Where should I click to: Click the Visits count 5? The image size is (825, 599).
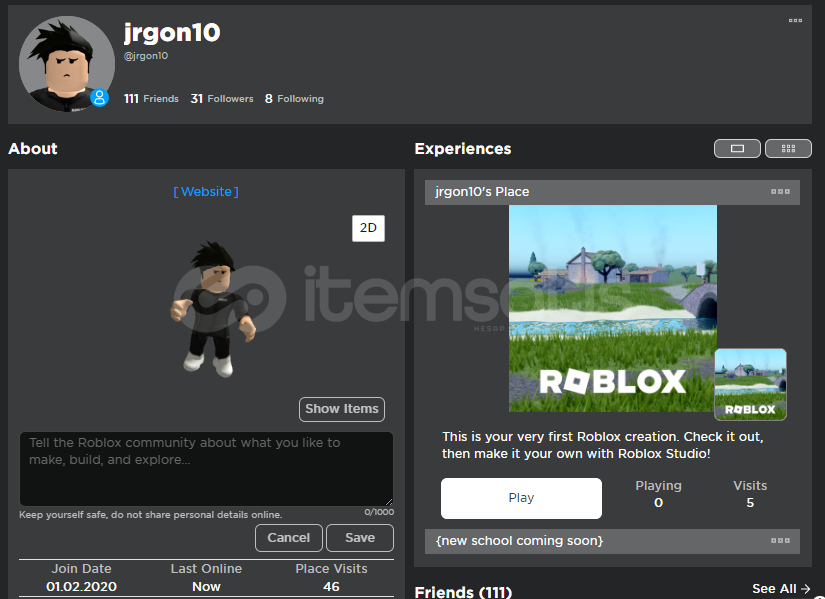(x=750, y=503)
